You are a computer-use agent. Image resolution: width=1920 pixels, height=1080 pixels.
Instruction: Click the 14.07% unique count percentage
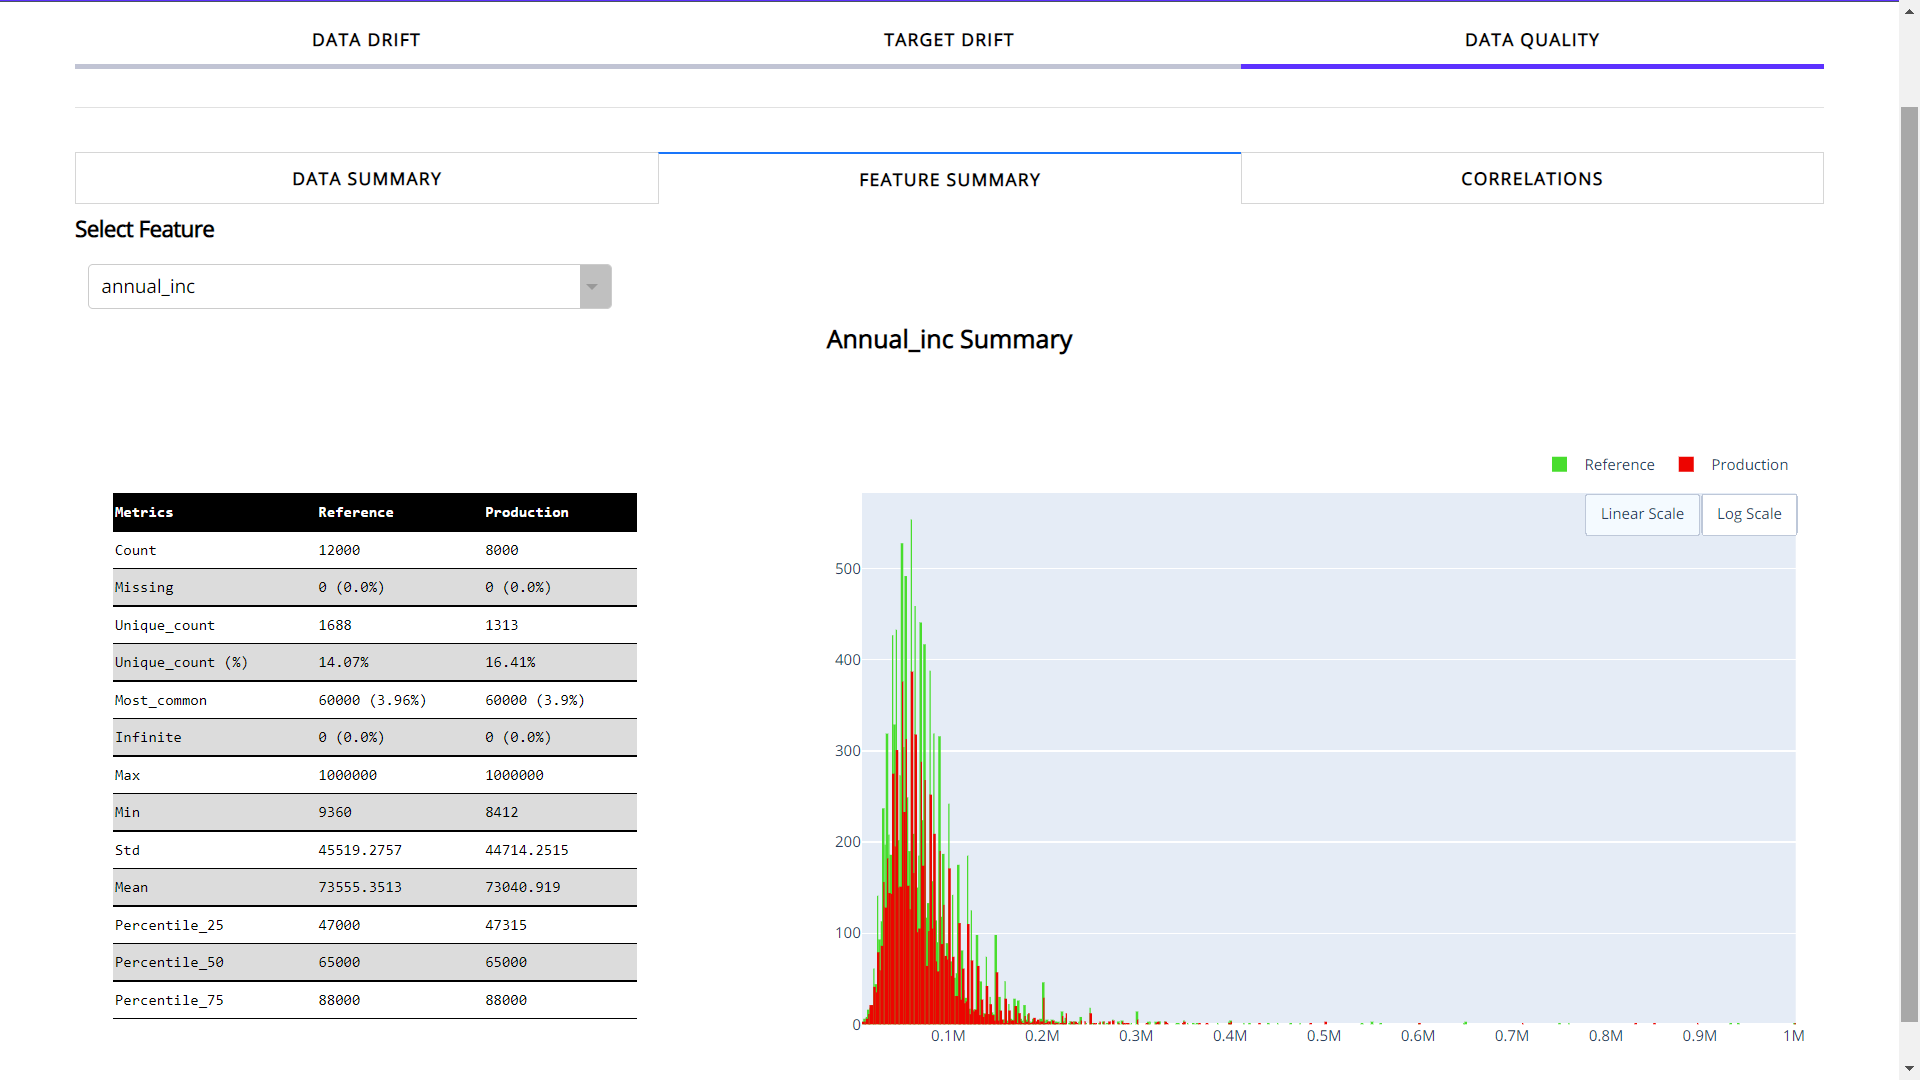pos(343,662)
